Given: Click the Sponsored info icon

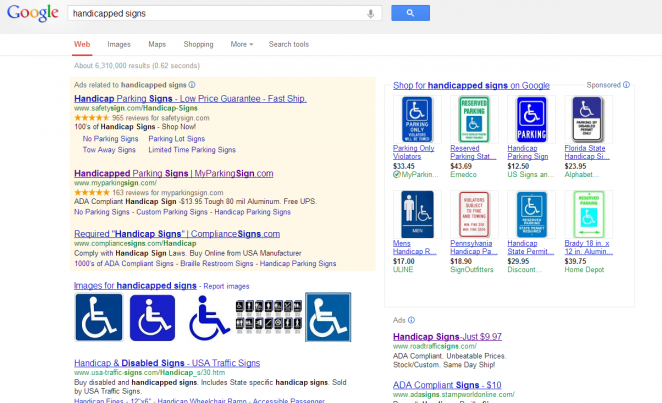Looking at the screenshot, I should (626, 85).
